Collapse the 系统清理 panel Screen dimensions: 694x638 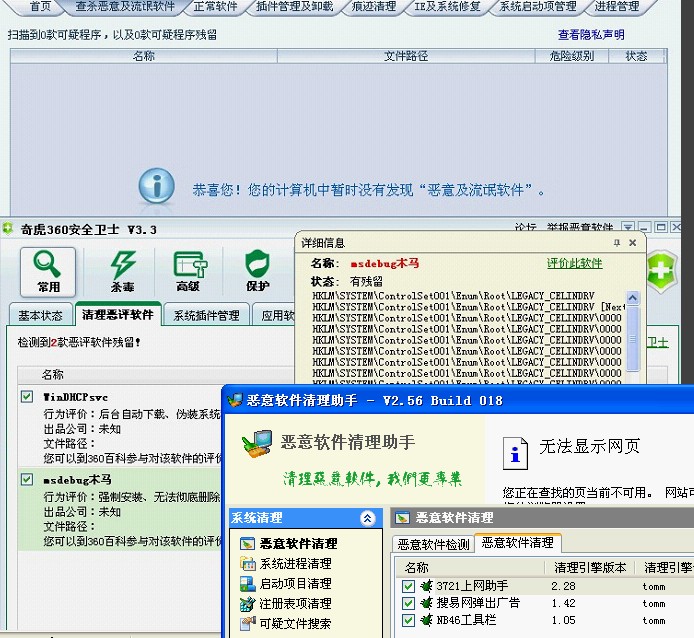[367, 518]
